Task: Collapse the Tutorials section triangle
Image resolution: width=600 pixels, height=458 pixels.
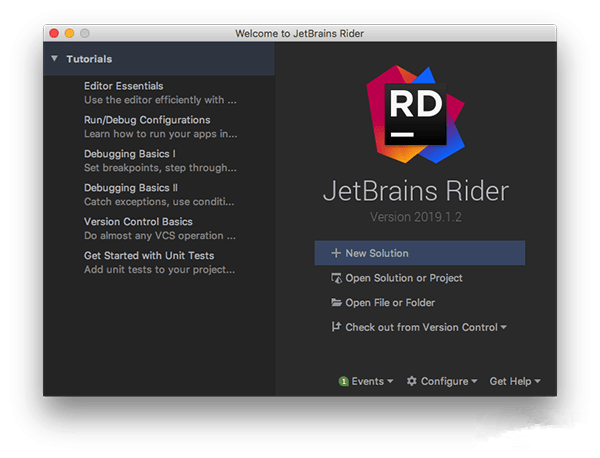Action: (x=54, y=59)
